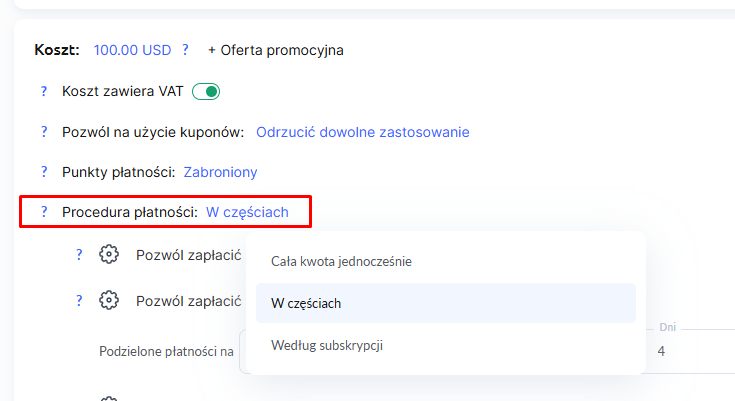
Task: Click the 100.00 USD cost link
Action: [133, 50]
